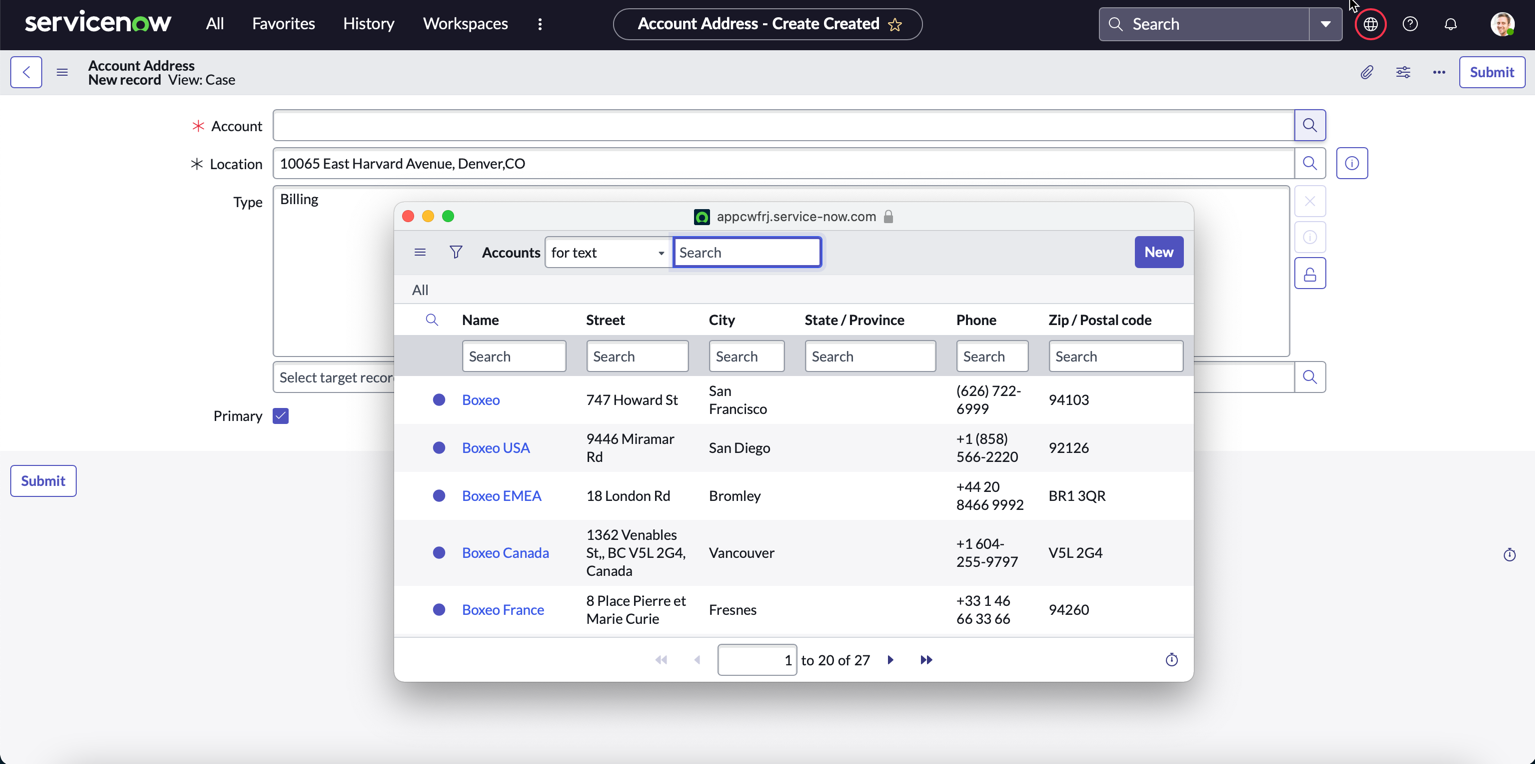Click the Phone column search field
The width and height of the screenshot is (1535, 764).
click(992, 356)
